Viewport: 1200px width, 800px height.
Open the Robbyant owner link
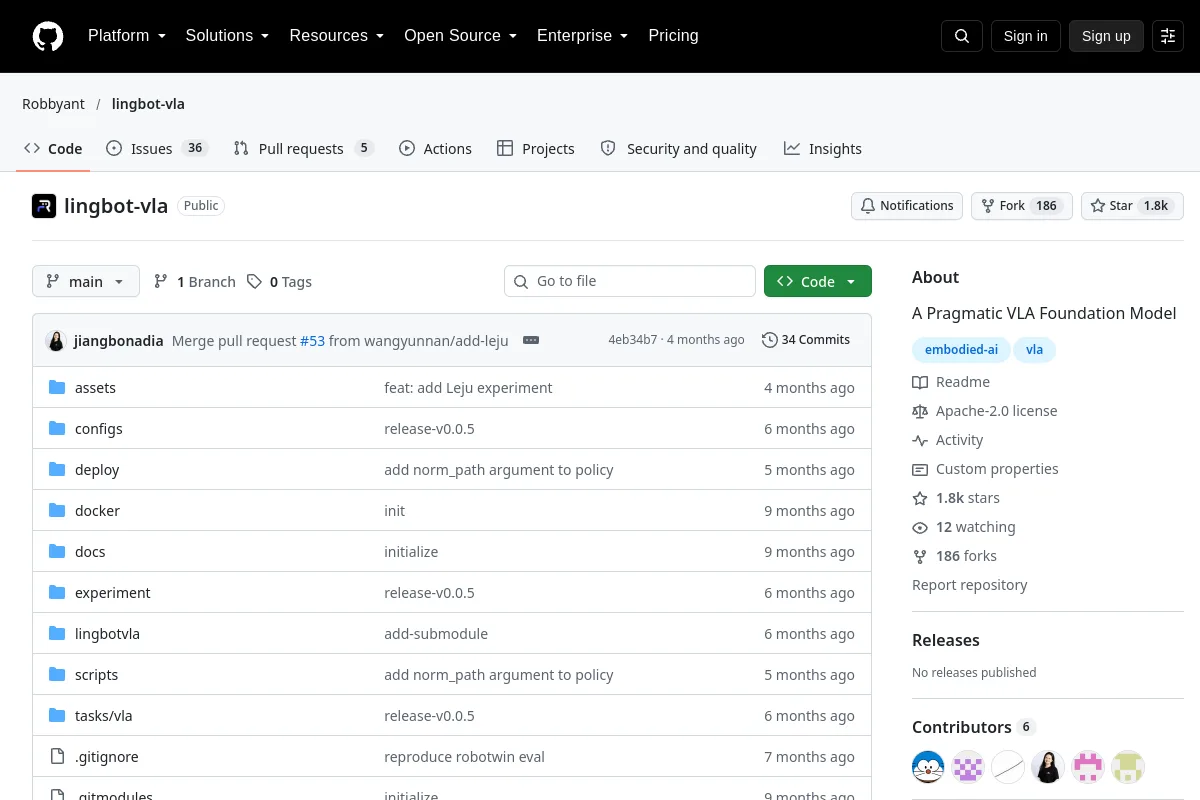pyautogui.click(x=54, y=104)
